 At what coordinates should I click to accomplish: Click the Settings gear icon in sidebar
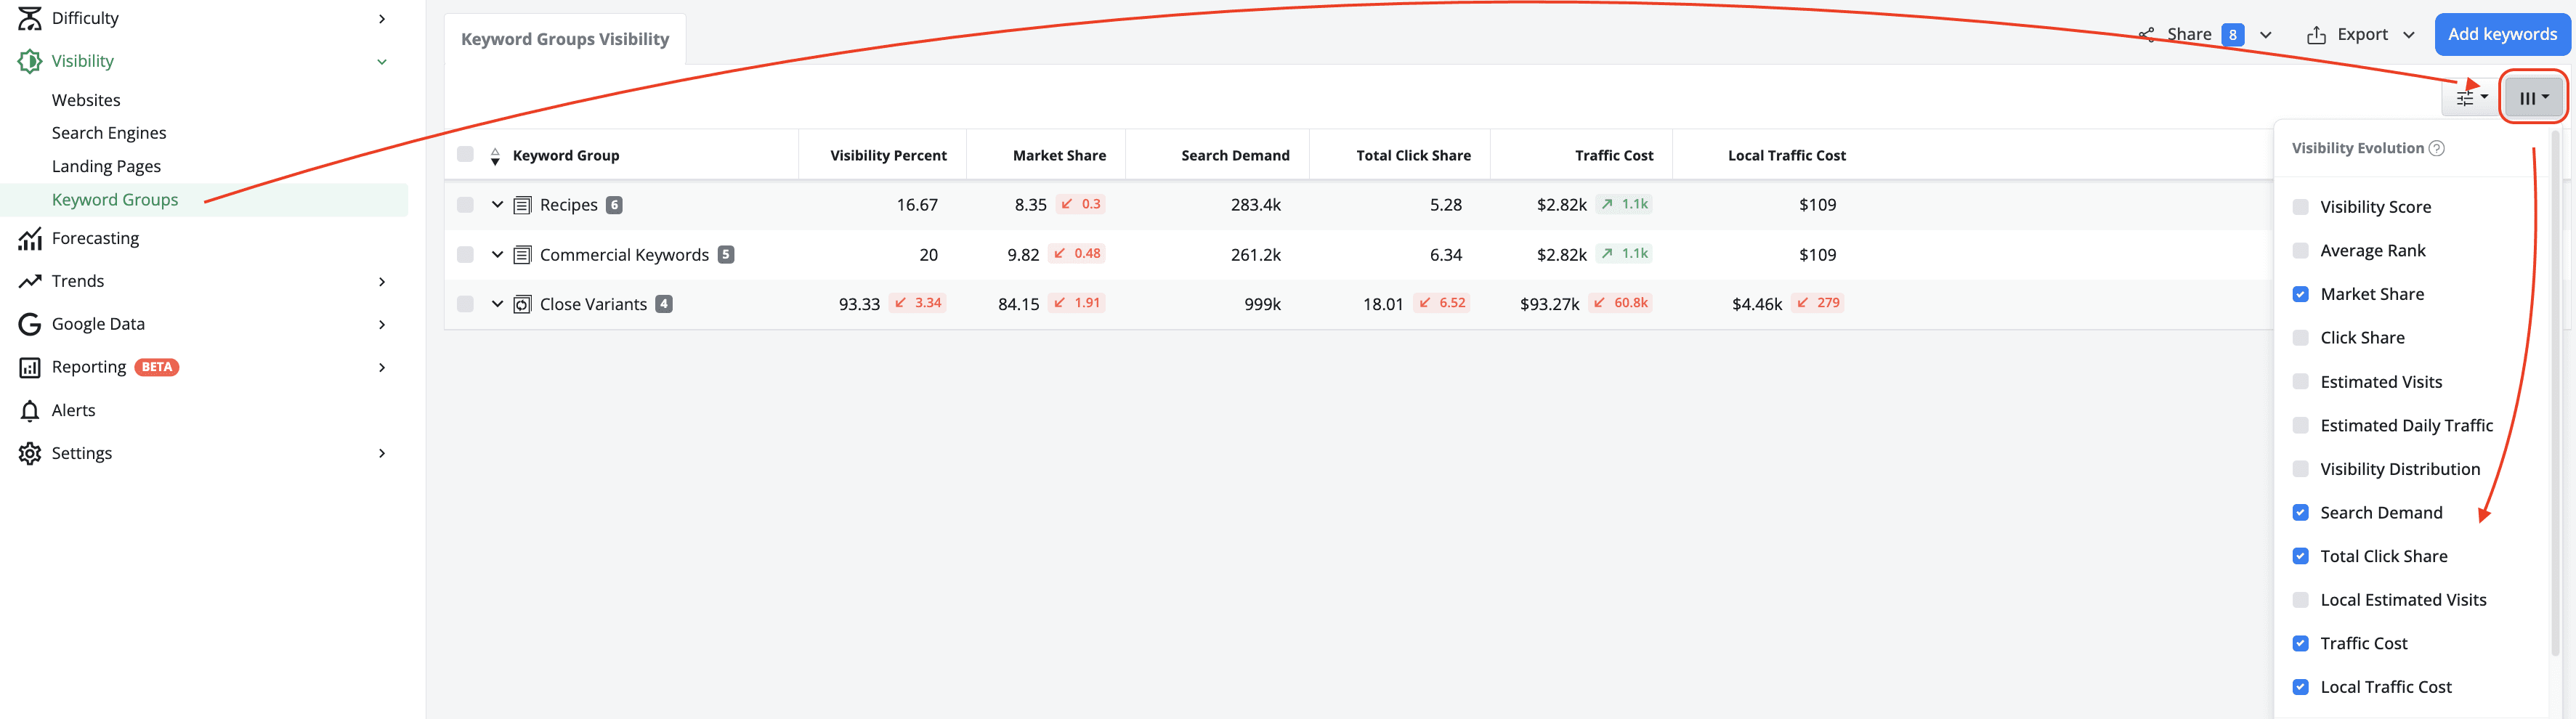click(x=30, y=453)
